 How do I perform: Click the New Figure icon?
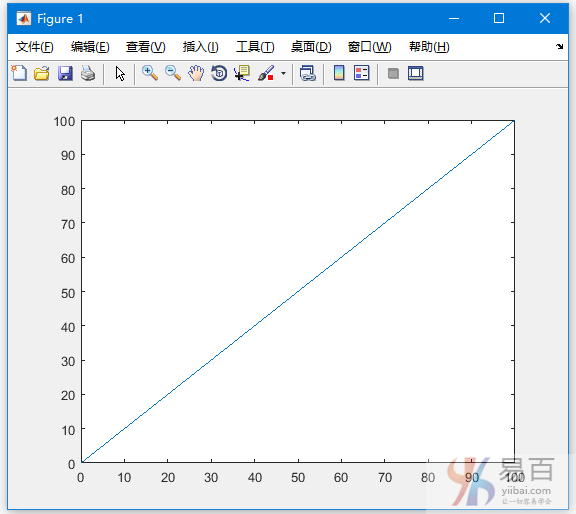pyautogui.click(x=19, y=73)
